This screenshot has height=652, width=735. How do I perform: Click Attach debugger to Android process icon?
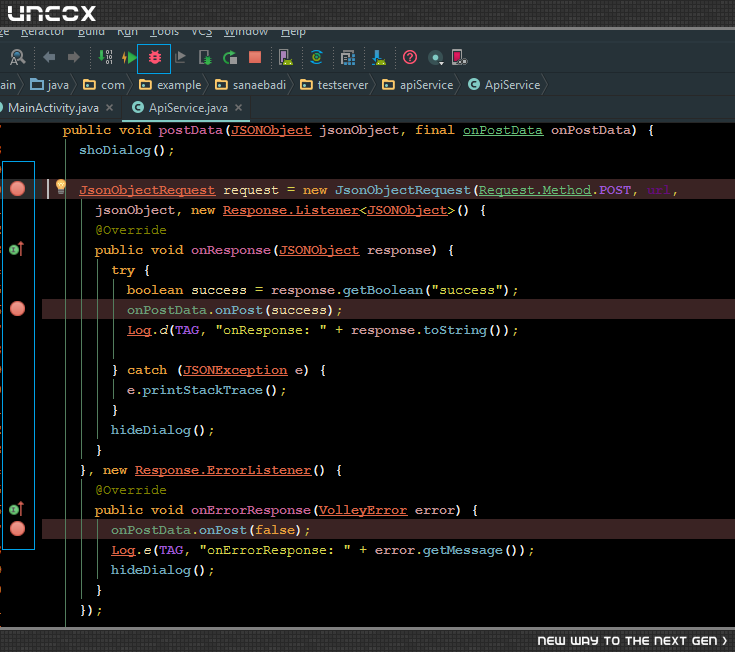(205, 58)
